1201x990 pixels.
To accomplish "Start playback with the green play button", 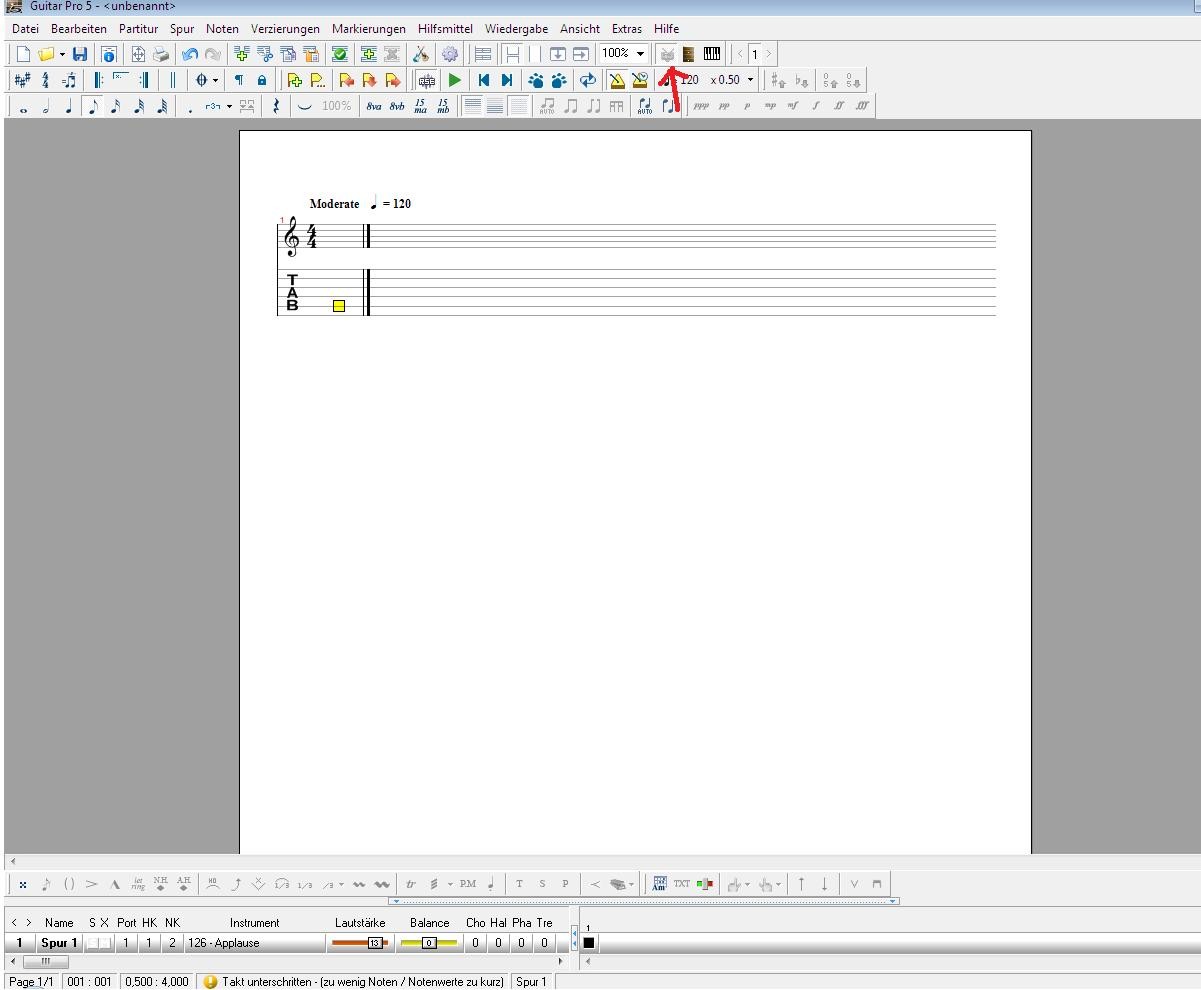I will pos(455,80).
